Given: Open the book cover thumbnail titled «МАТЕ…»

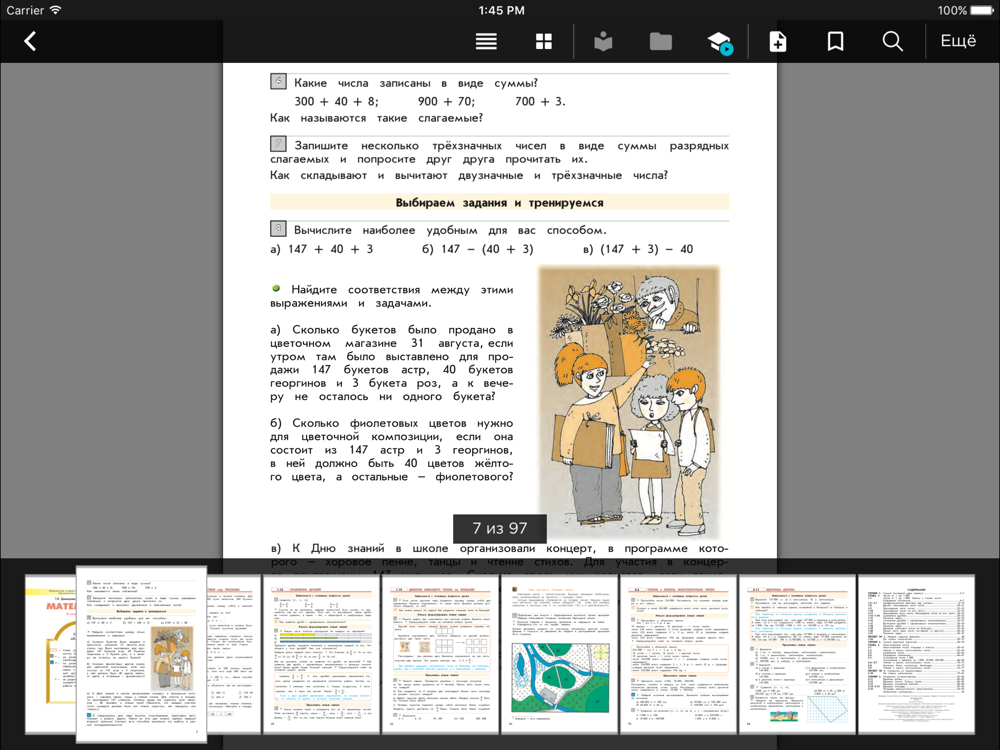Looking at the screenshot, I should coord(50,654).
